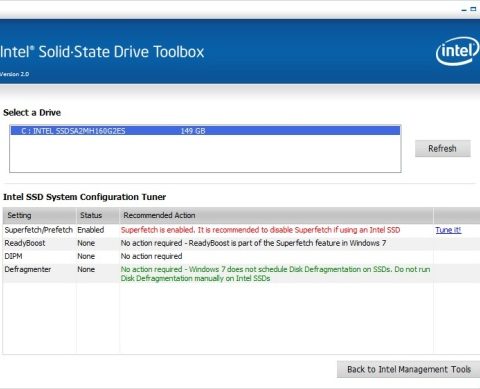Click empty area of drive list box
This screenshot has height=389, width=480.
pos(205,153)
